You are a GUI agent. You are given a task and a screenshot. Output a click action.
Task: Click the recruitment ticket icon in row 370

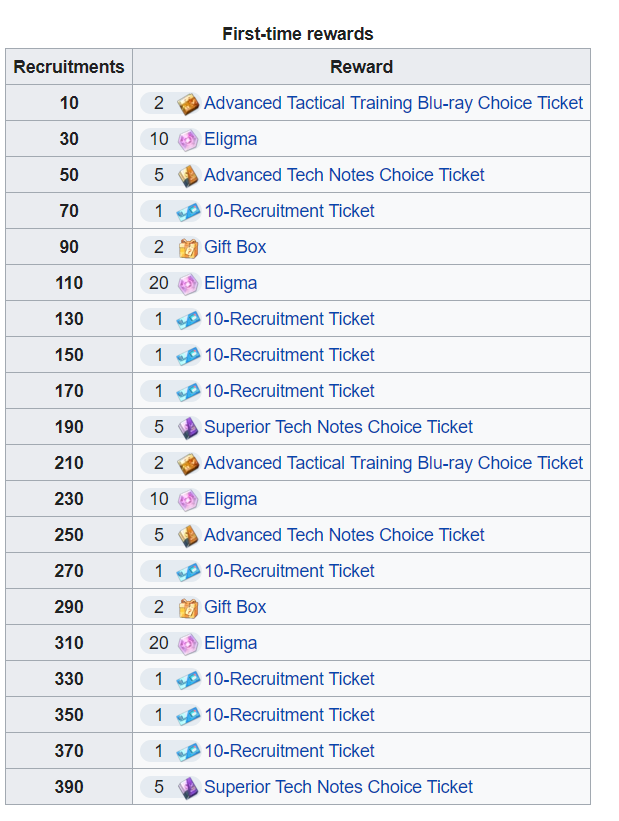(188, 752)
